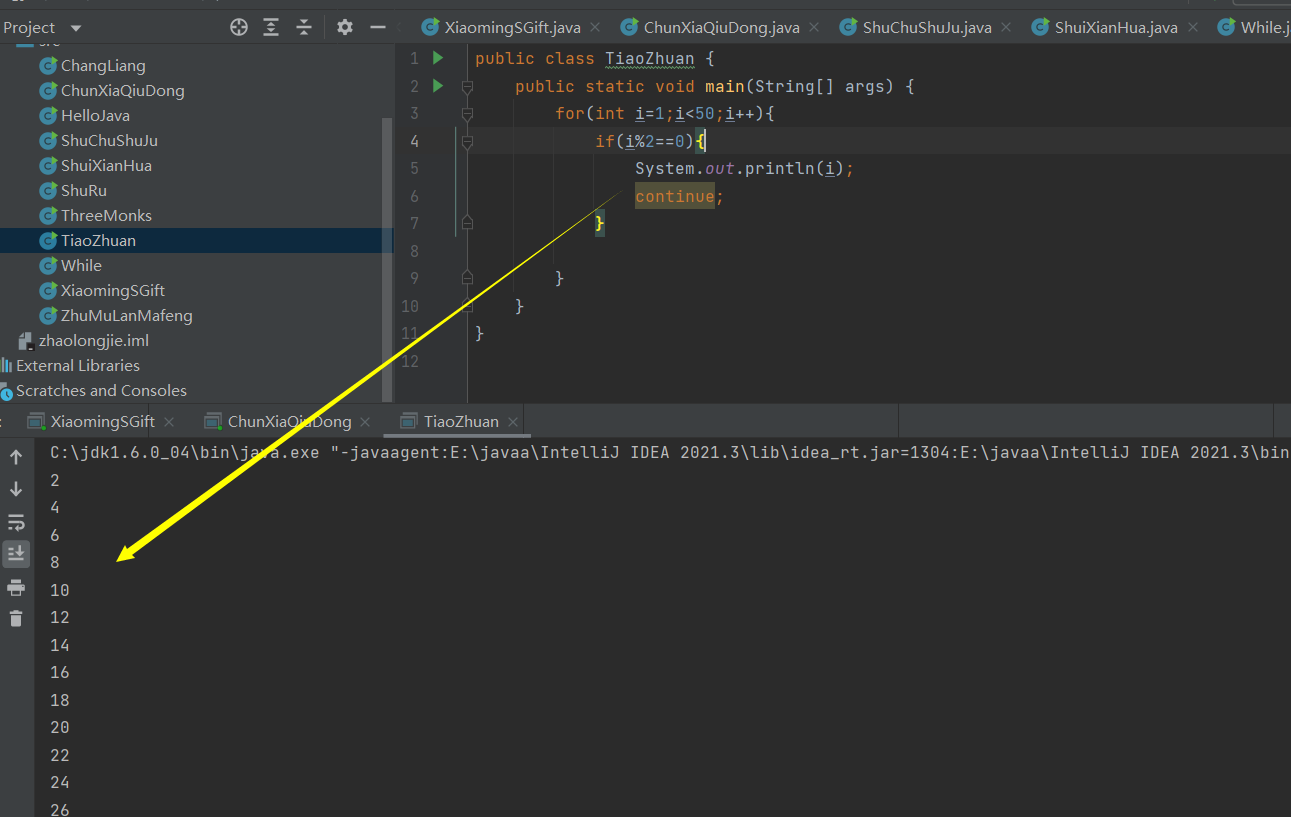Viewport: 1291px width, 817px height.
Task: Close the XiaomingSGift run tab
Action: tap(169, 422)
